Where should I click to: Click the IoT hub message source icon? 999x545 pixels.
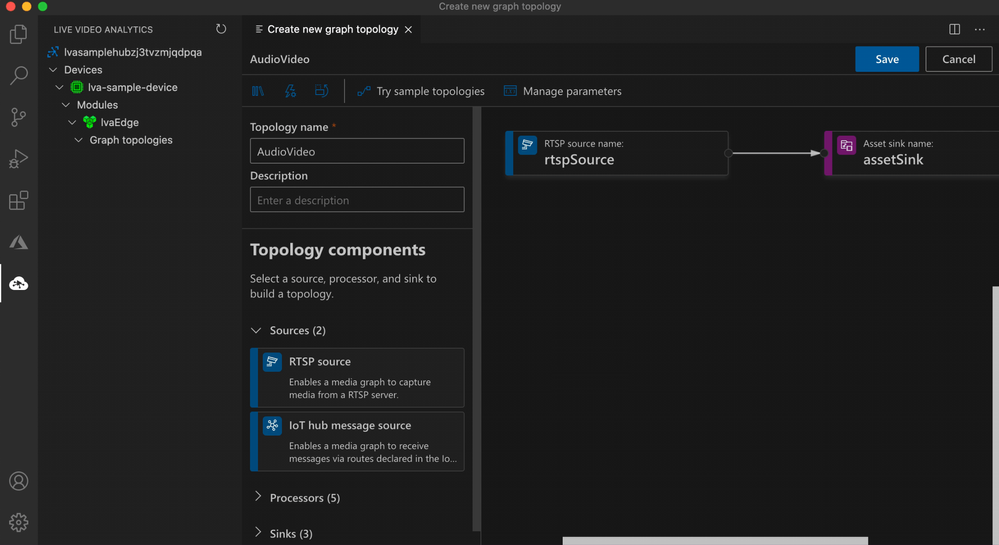[x=272, y=425]
